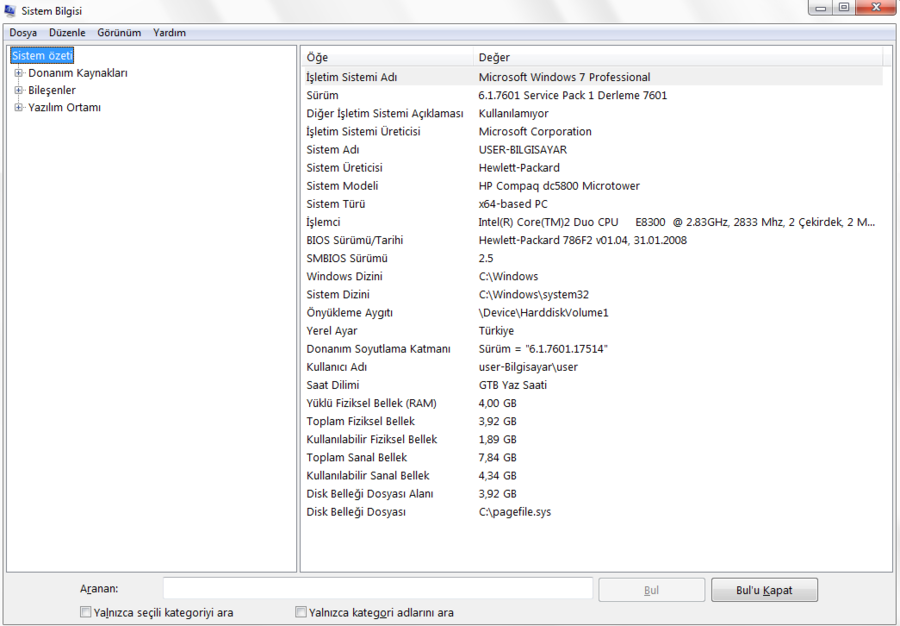Select the Önyükleme Aygıtı row label
Image resolution: width=900 pixels, height=626 pixels.
click(349, 313)
